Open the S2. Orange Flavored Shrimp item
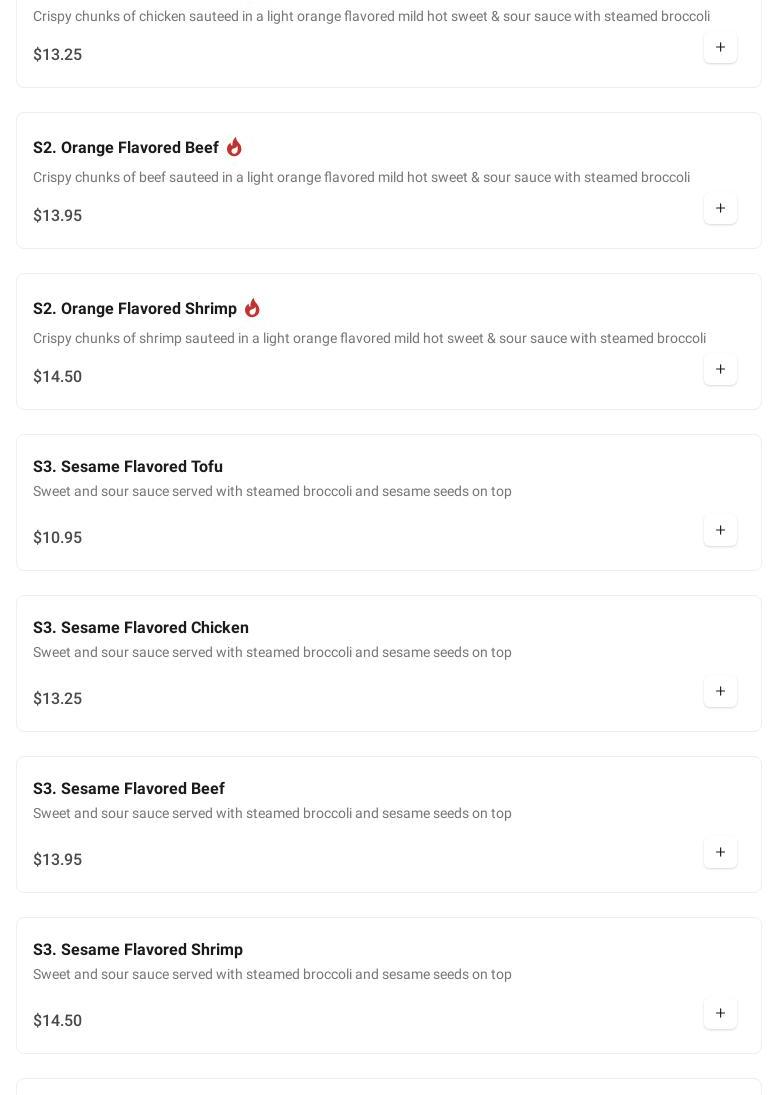This screenshot has width=778, height=1095. click(135, 309)
